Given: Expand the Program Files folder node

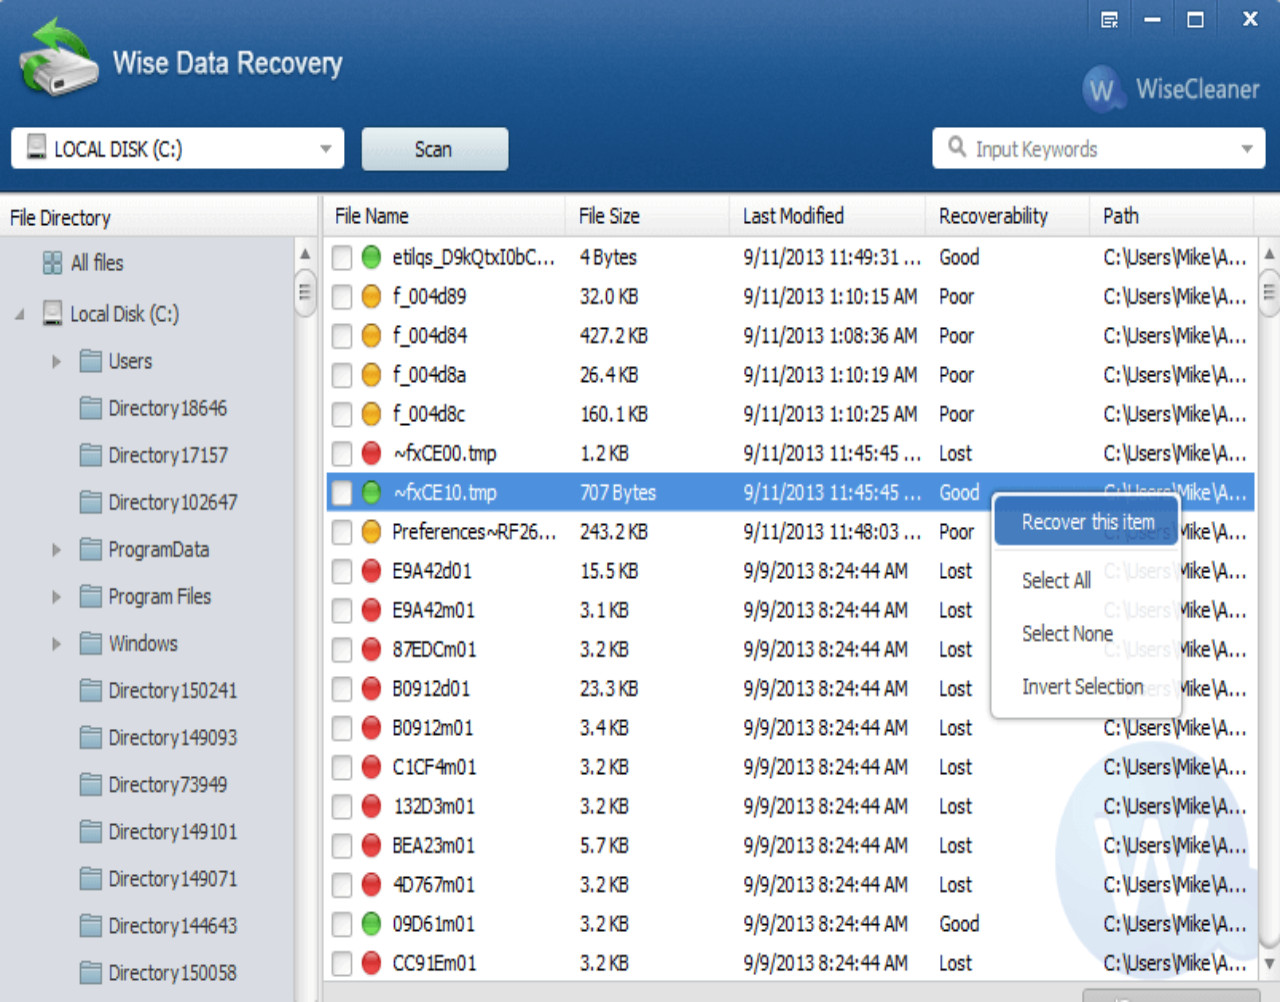Looking at the screenshot, I should [x=57, y=596].
